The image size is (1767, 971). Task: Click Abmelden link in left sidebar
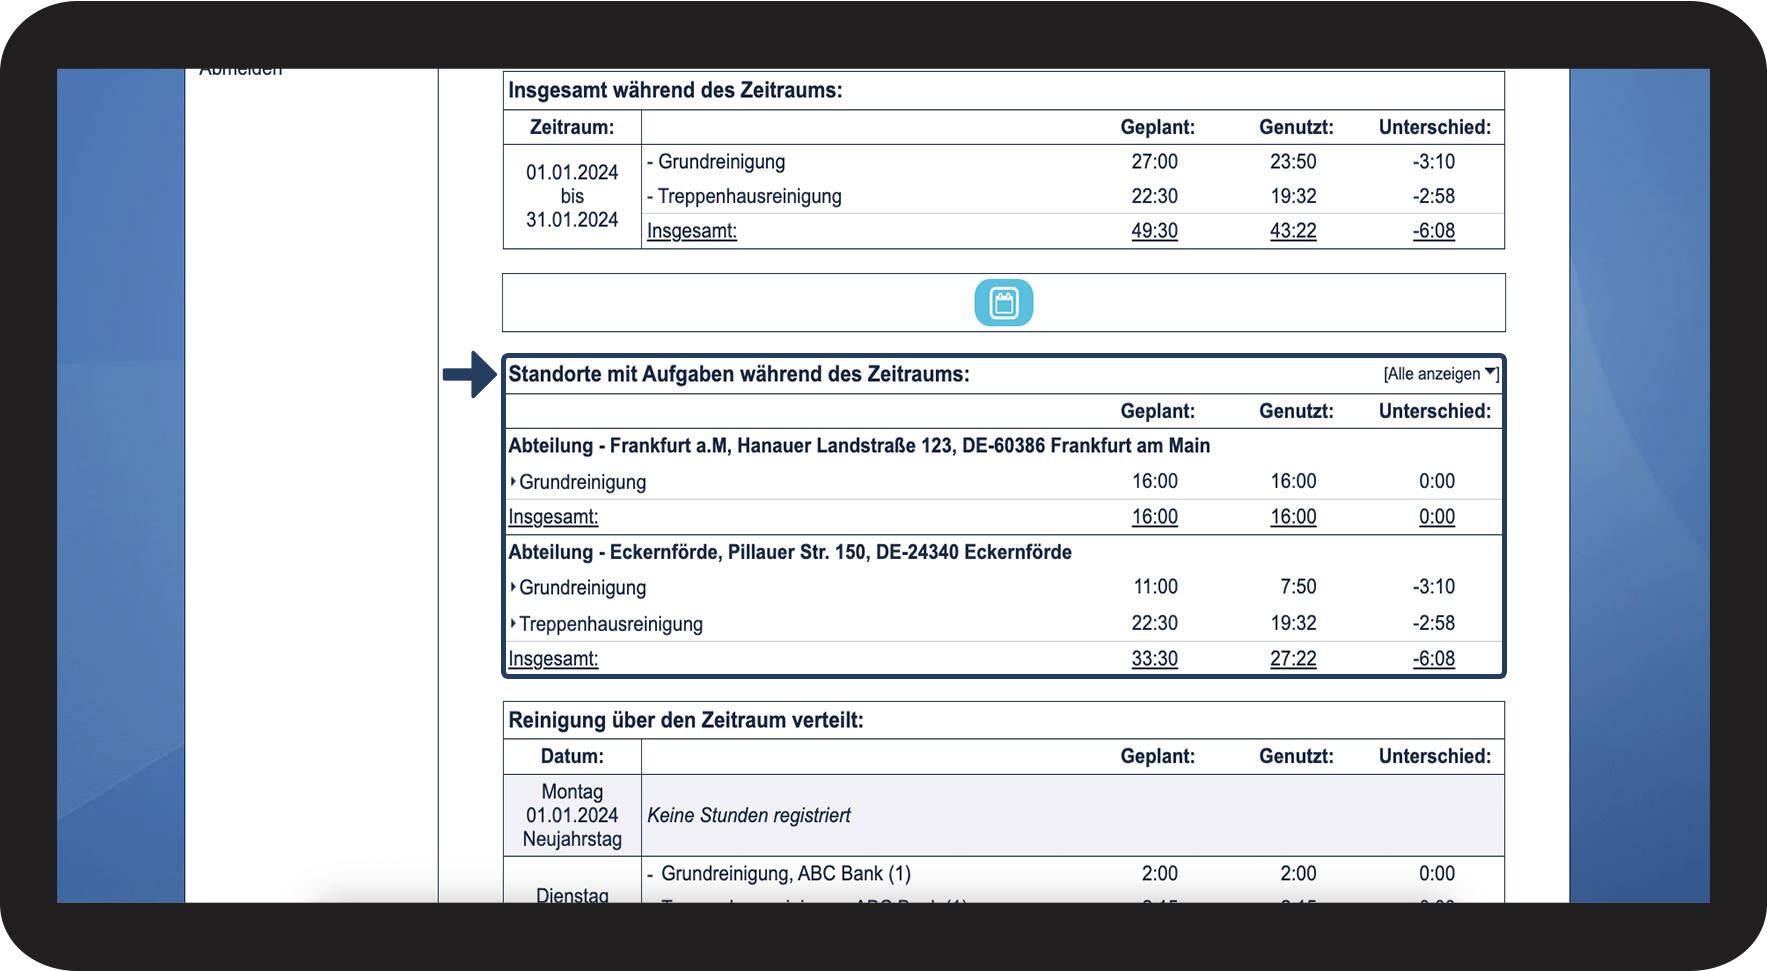[x=240, y=71]
